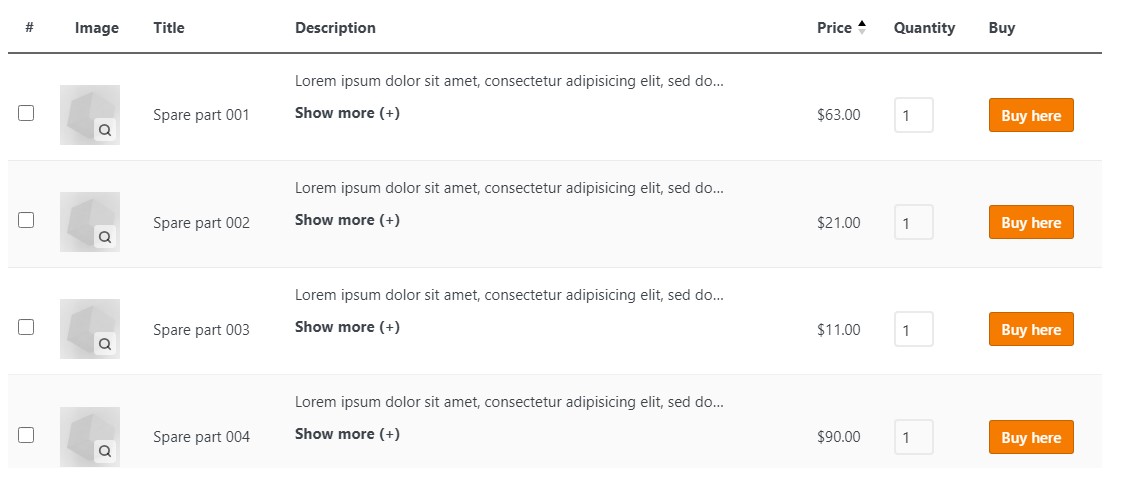This screenshot has width=1121, height=477.
Task: Expand Show more (+) for Spare part 004
Action: coord(347,434)
